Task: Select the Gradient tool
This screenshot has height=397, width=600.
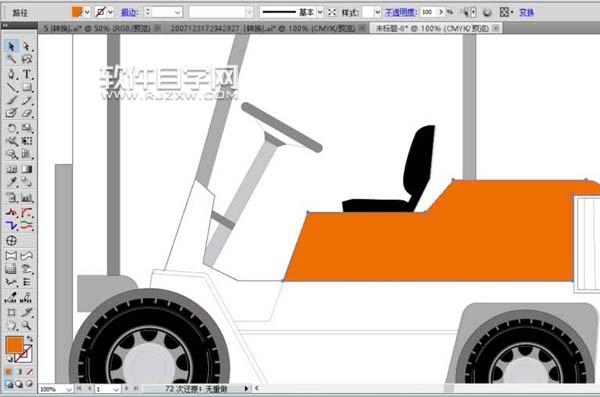Action: point(26,169)
